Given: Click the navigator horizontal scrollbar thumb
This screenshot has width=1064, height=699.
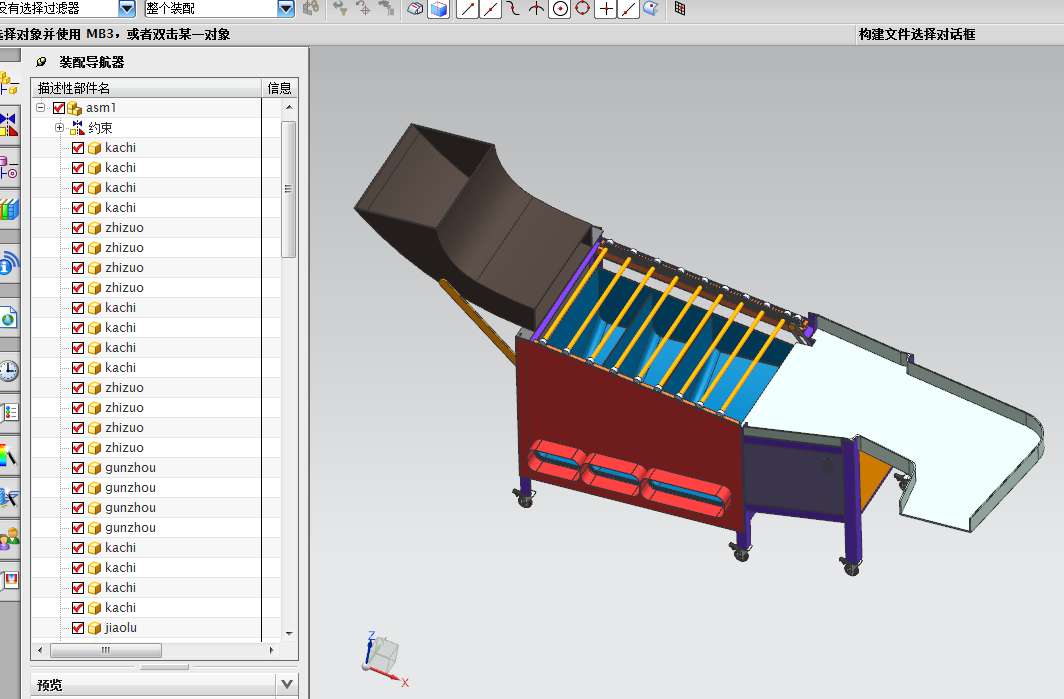Looking at the screenshot, I should 104,650.
